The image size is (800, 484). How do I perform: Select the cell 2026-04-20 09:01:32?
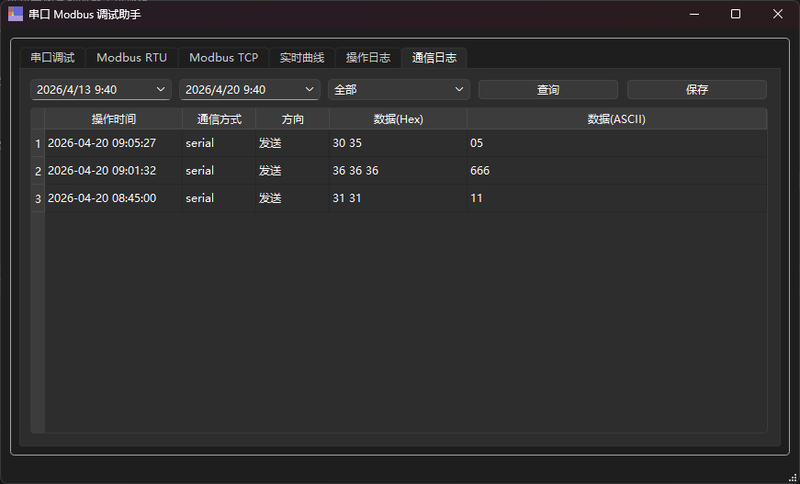[114, 171]
